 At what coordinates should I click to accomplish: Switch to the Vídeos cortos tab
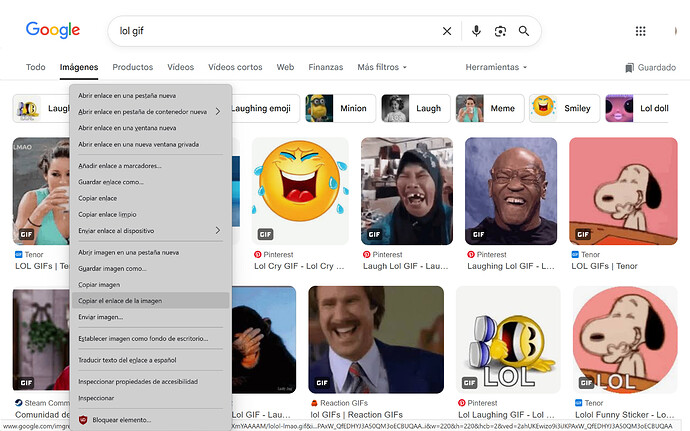(235, 67)
